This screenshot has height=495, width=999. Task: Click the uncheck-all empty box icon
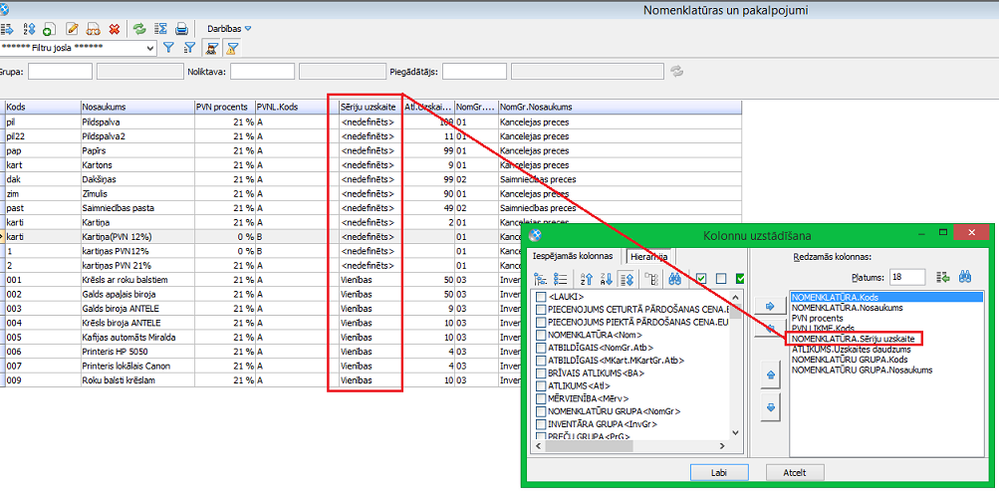721,278
